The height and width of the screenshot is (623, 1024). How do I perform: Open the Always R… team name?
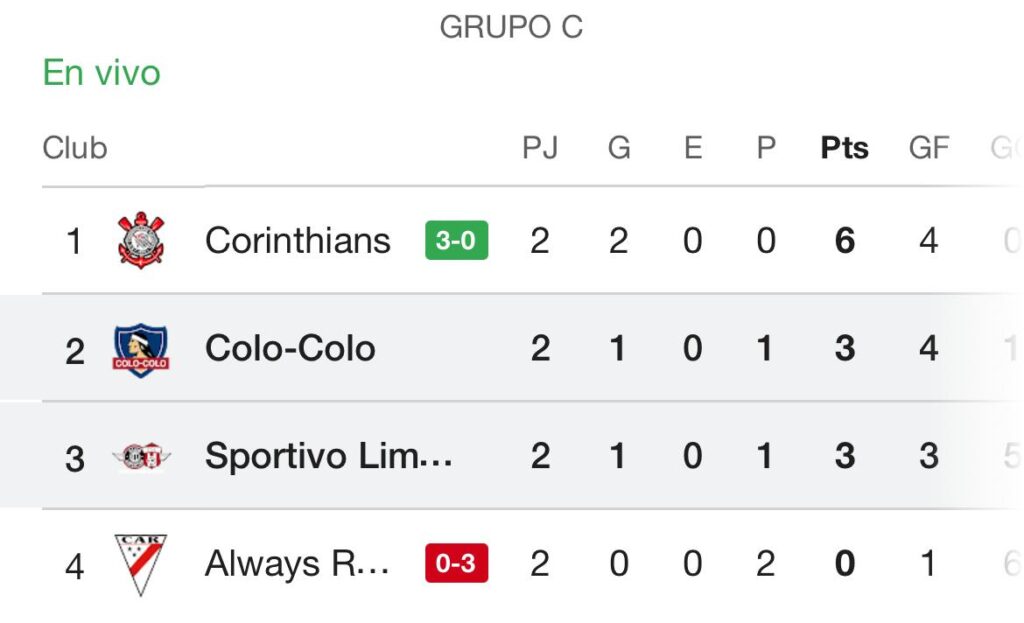(x=297, y=563)
